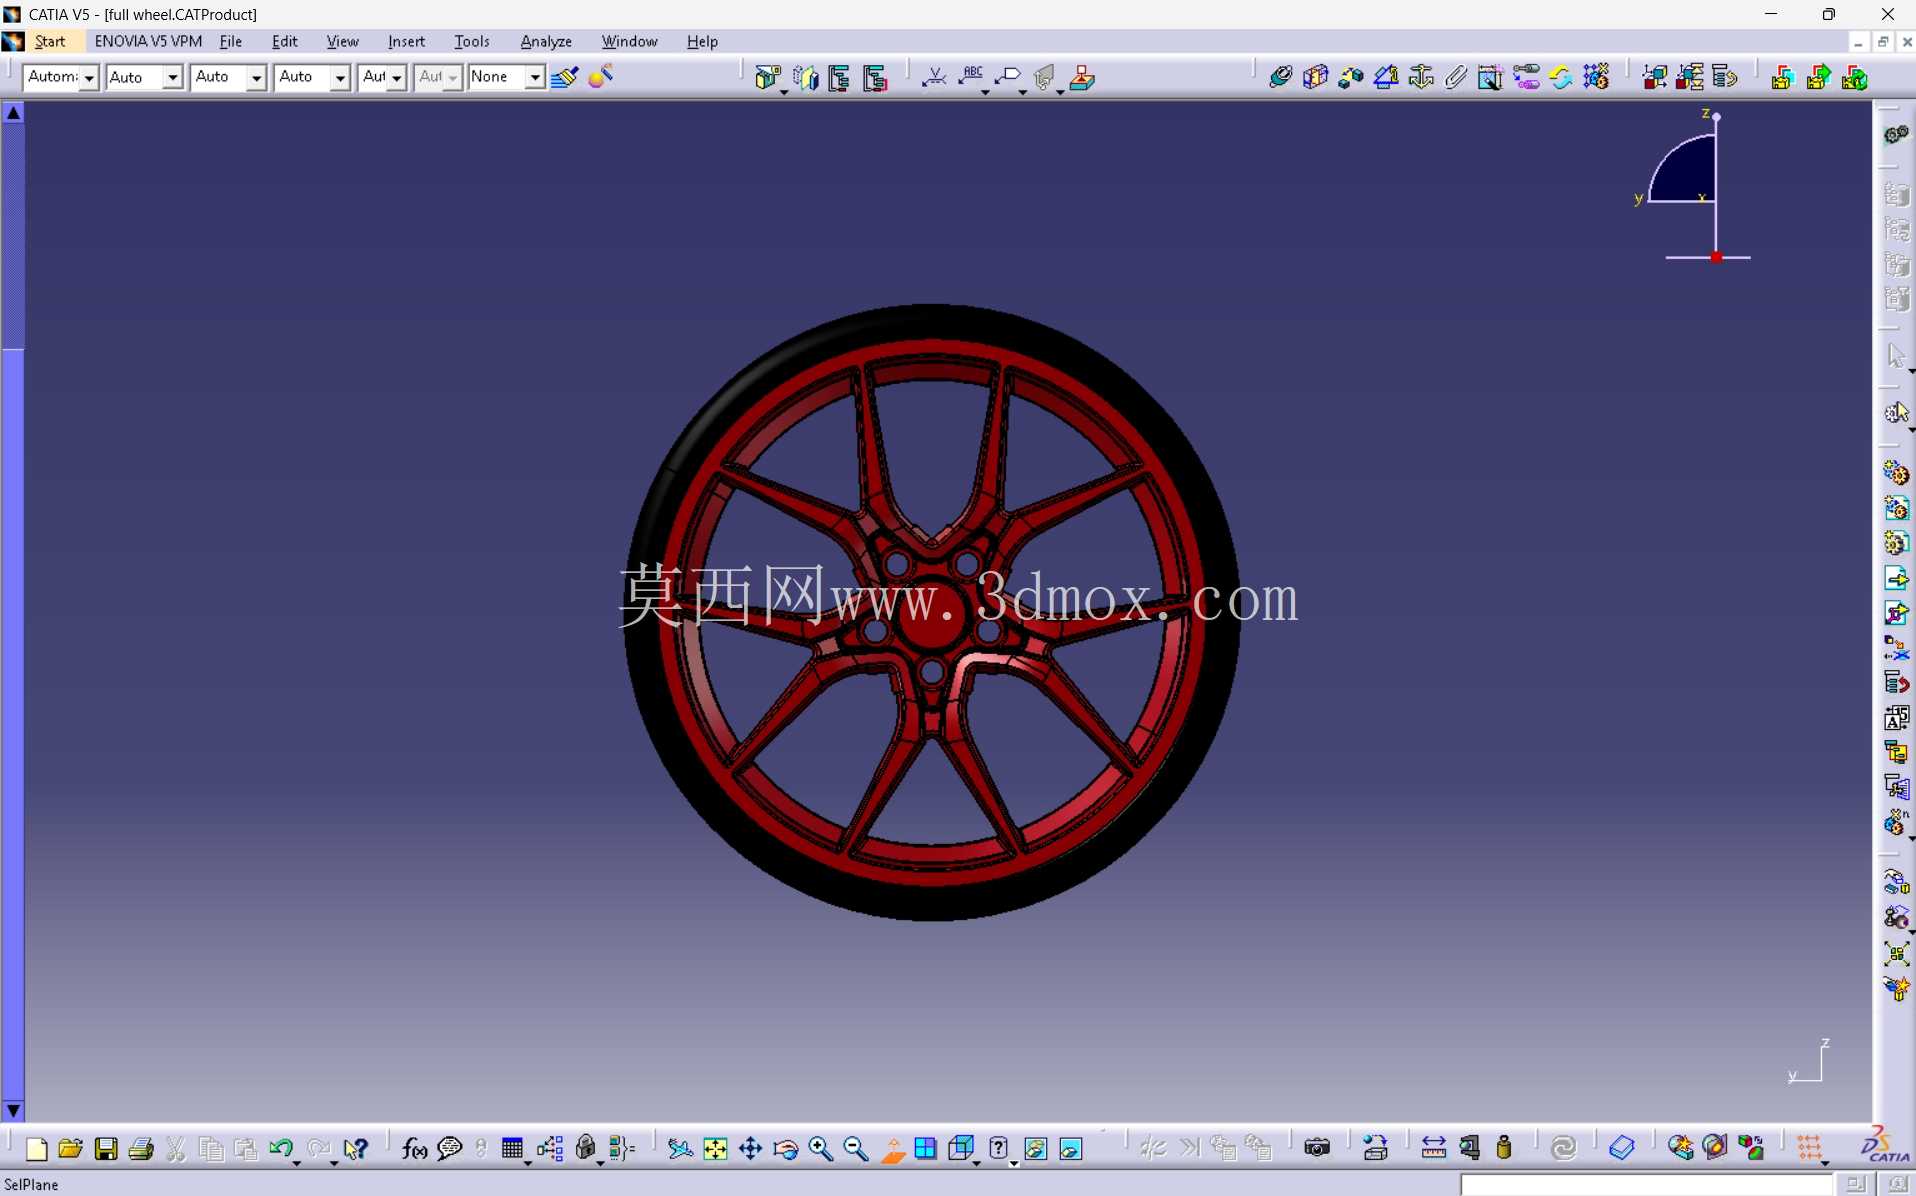The height and width of the screenshot is (1196, 1916).
Task: Open the Measure Between ruler tool
Action: point(1434,1149)
